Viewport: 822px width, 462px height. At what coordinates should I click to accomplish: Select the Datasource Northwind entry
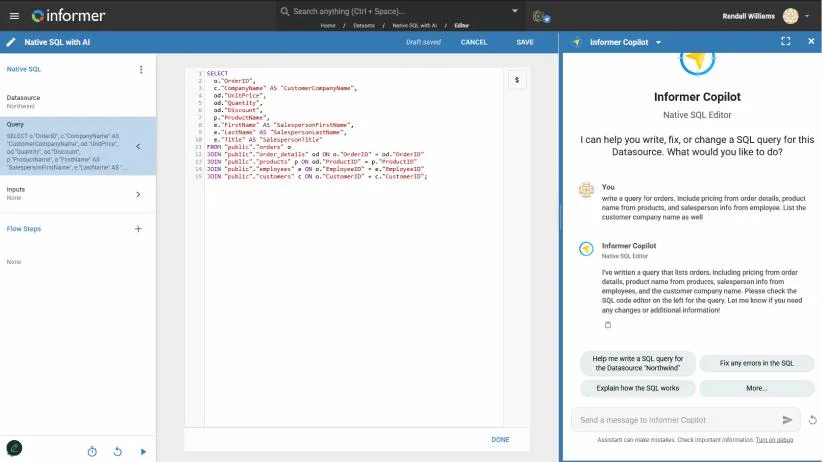(x=78, y=102)
